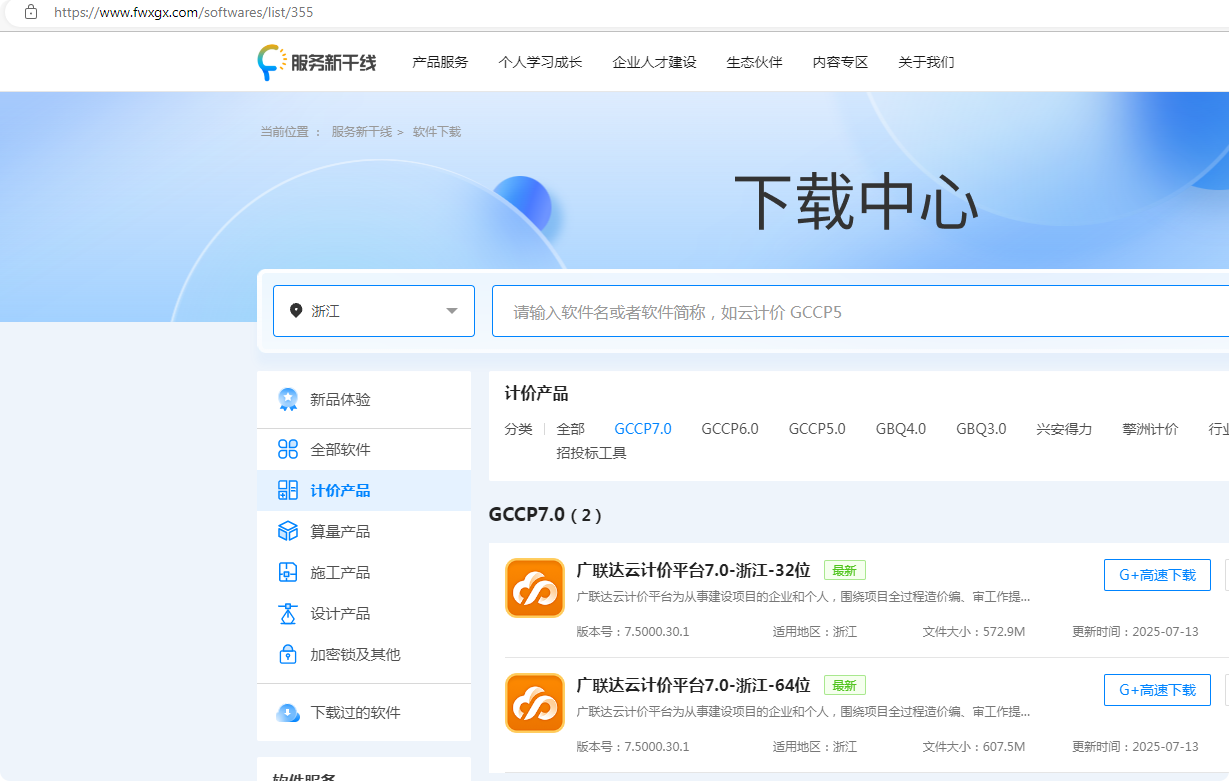Screen dimensions: 1229x781
Task: Click the 新品体验 medal icon
Action: [x=288, y=400]
